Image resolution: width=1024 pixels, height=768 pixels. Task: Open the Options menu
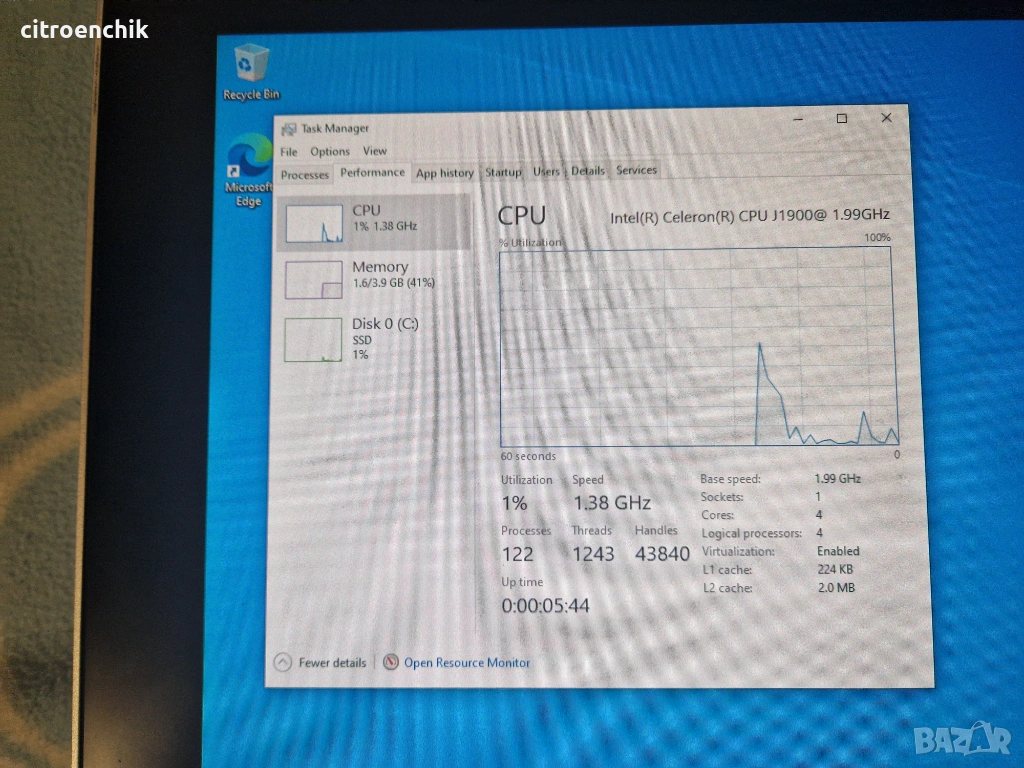[x=329, y=152]
